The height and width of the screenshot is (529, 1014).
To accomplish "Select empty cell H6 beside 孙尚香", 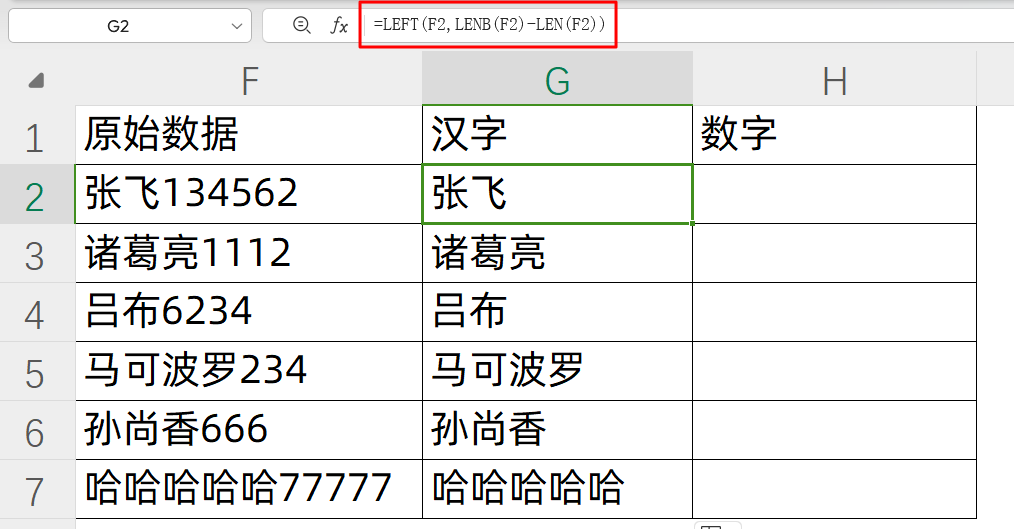I will click(834, 430).
